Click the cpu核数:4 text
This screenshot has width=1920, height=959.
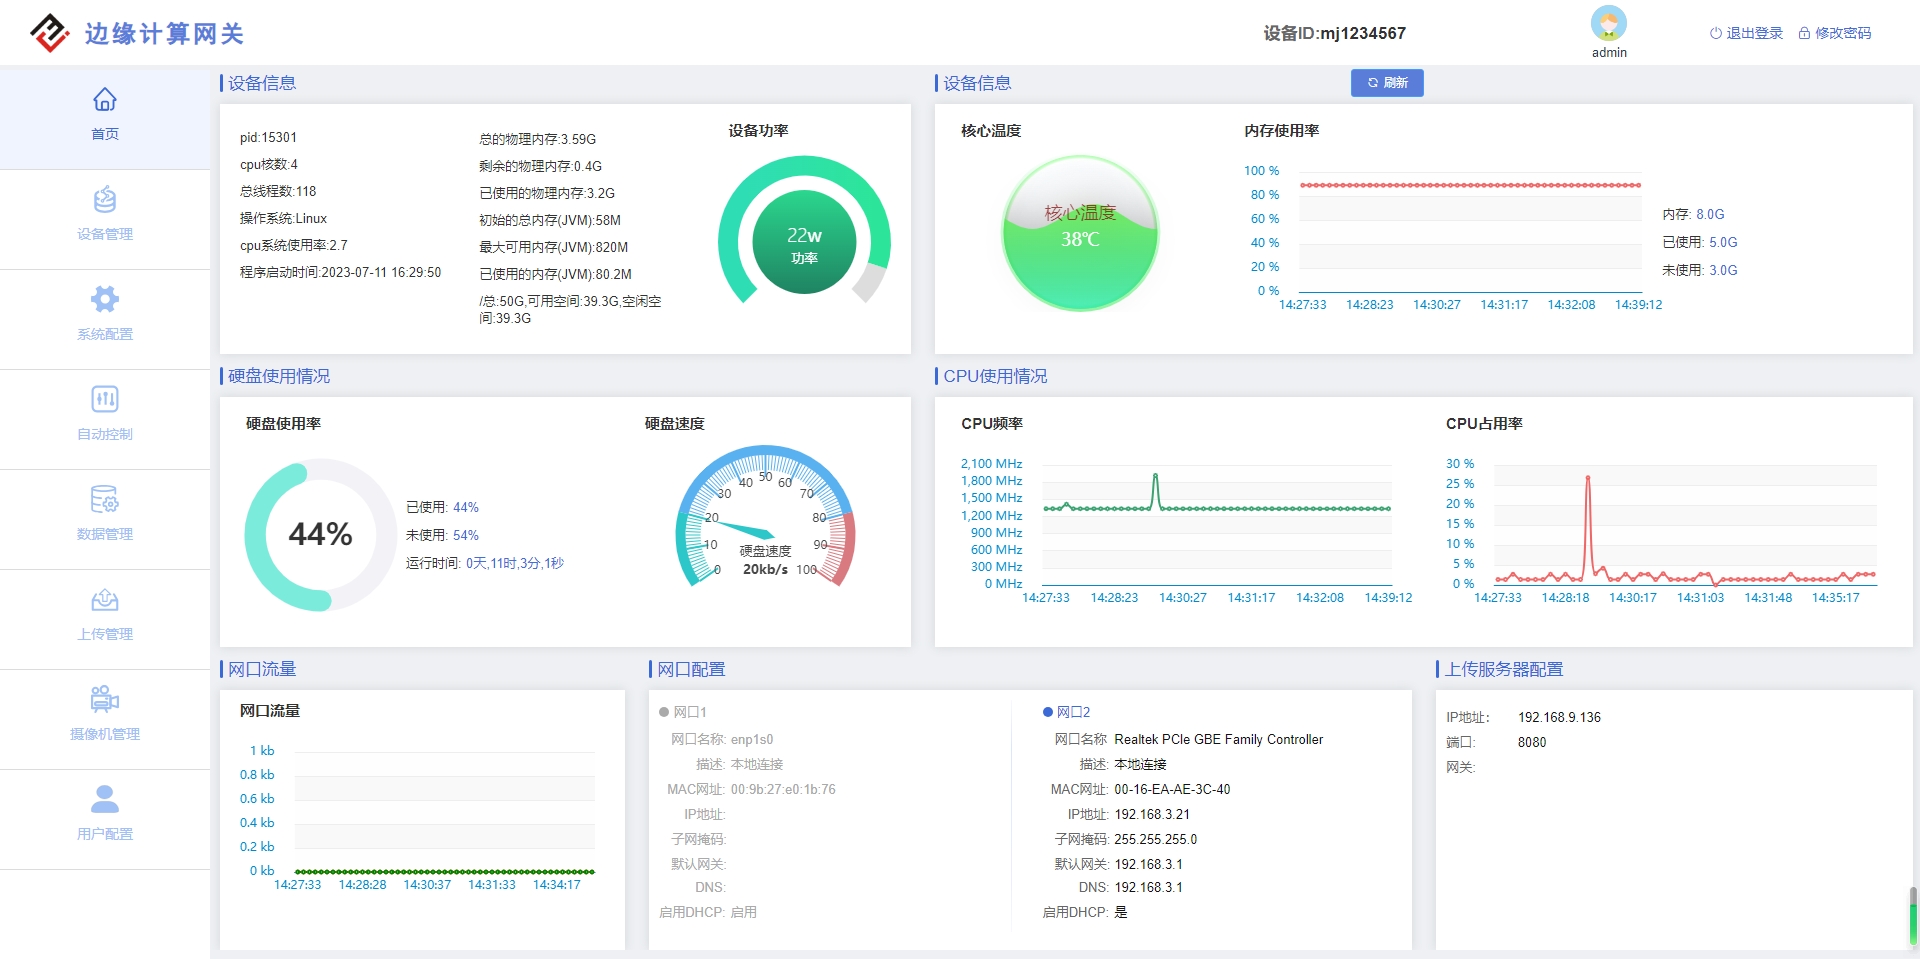[x=269, y=165]
